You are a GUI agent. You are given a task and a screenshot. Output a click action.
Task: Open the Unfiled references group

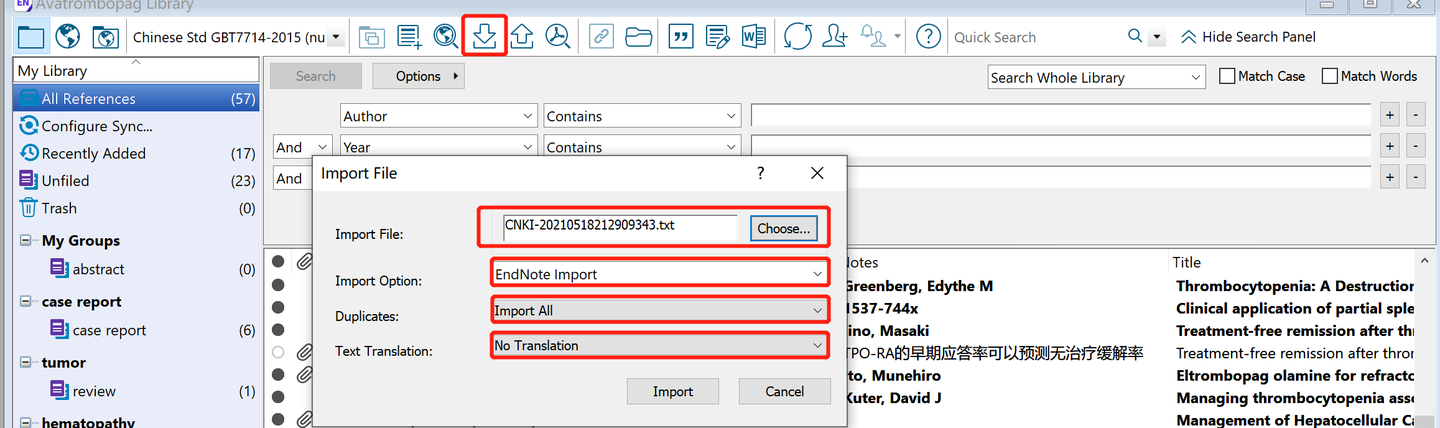65,181
